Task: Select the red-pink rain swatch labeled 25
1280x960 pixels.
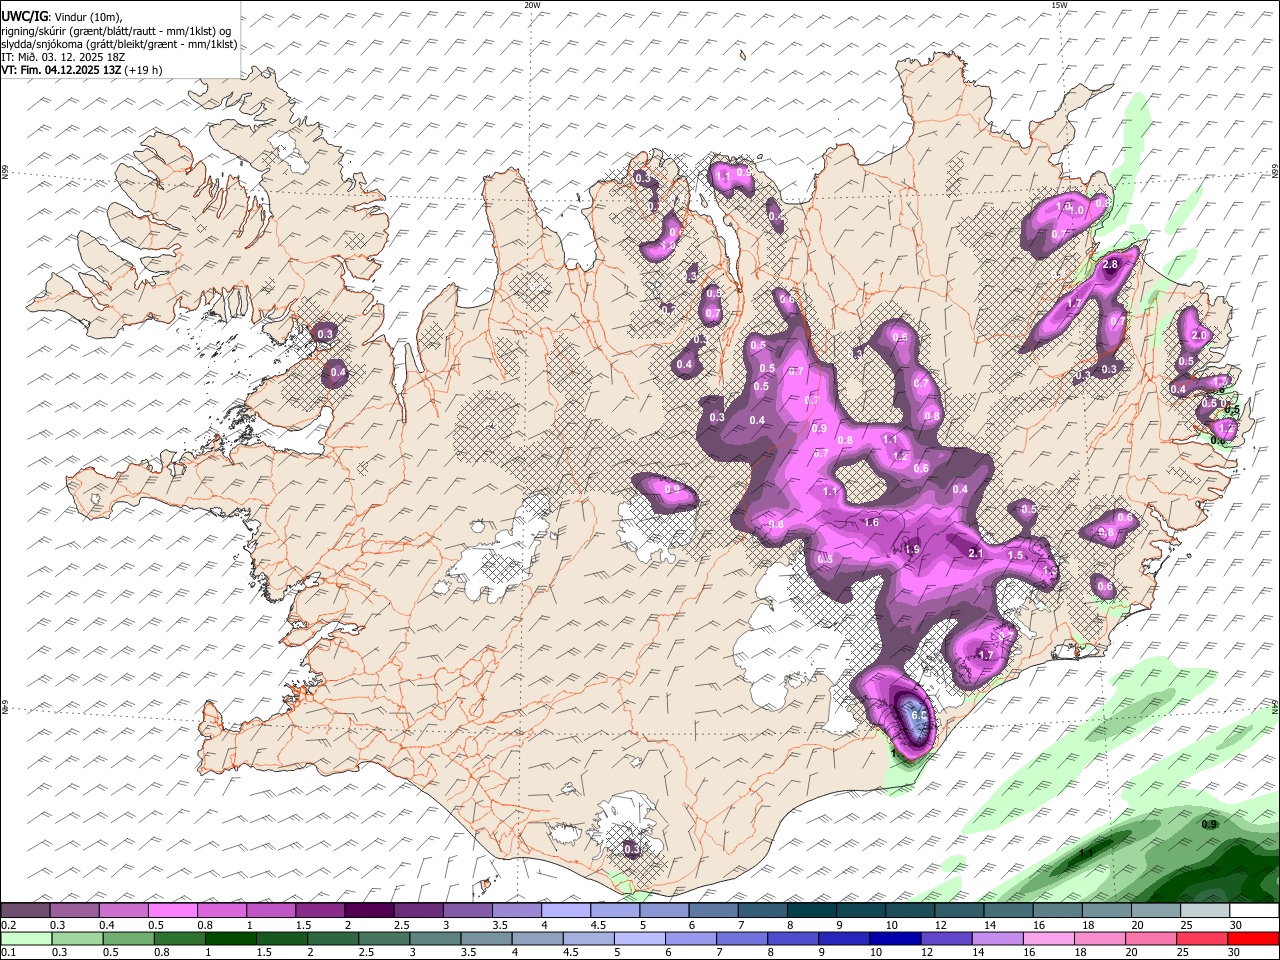Action: click(1202, 939)
